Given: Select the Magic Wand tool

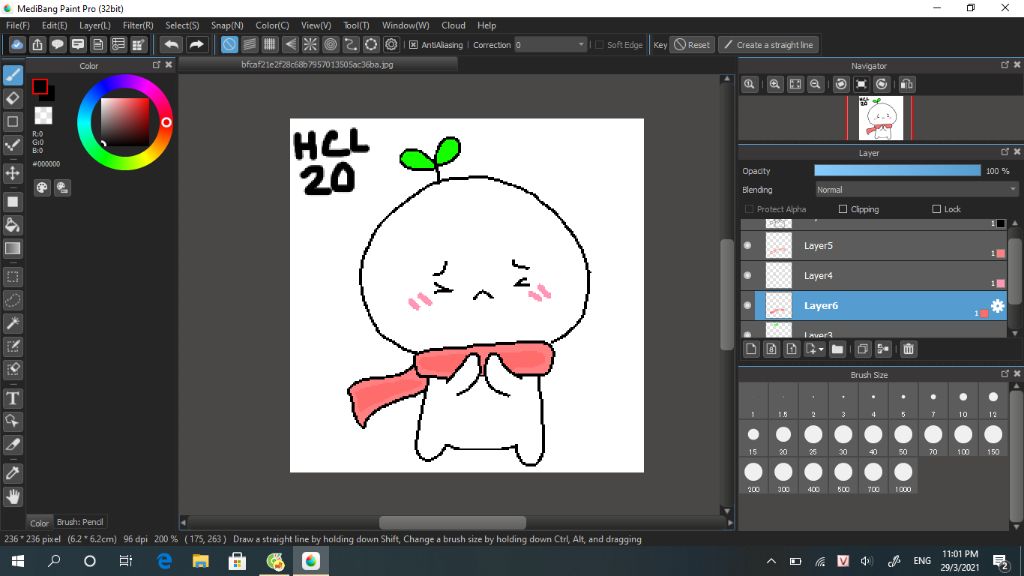Looking at the screenshot, I should 13,323.
